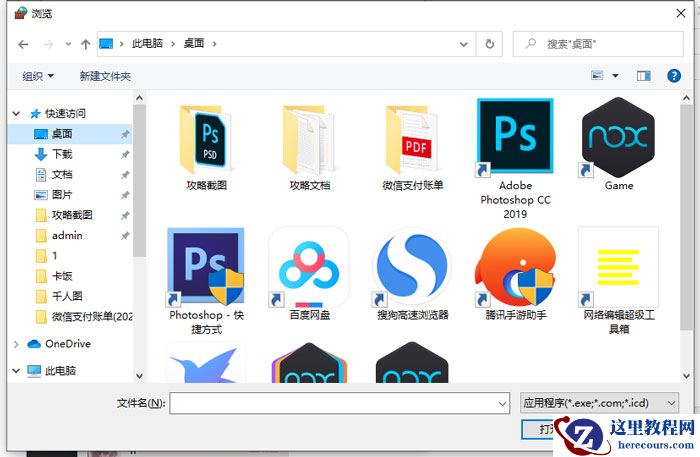Select Adobe Photoshop CC 2019 shortcut
Screen dimensions: 700x457
[x=515, y=137]
